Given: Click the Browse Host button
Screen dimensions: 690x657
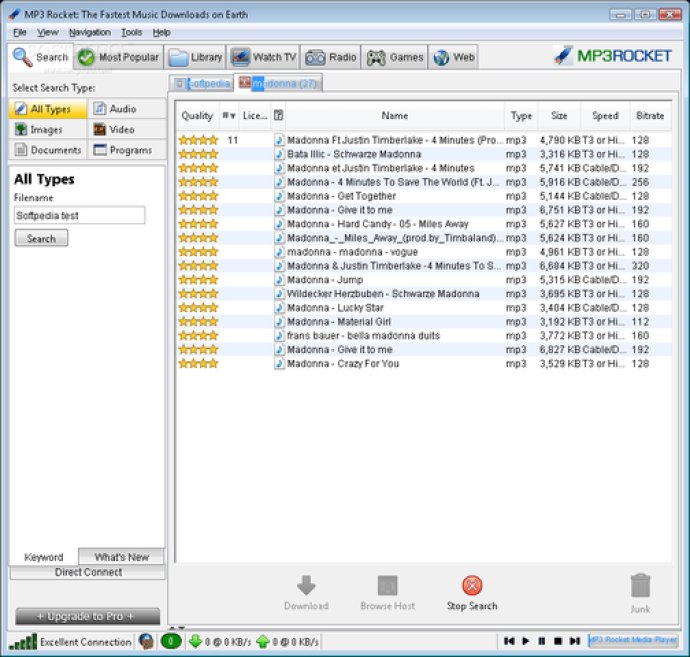Looking at the screenshot, I should pyautogui.click(x=387, y=593).
